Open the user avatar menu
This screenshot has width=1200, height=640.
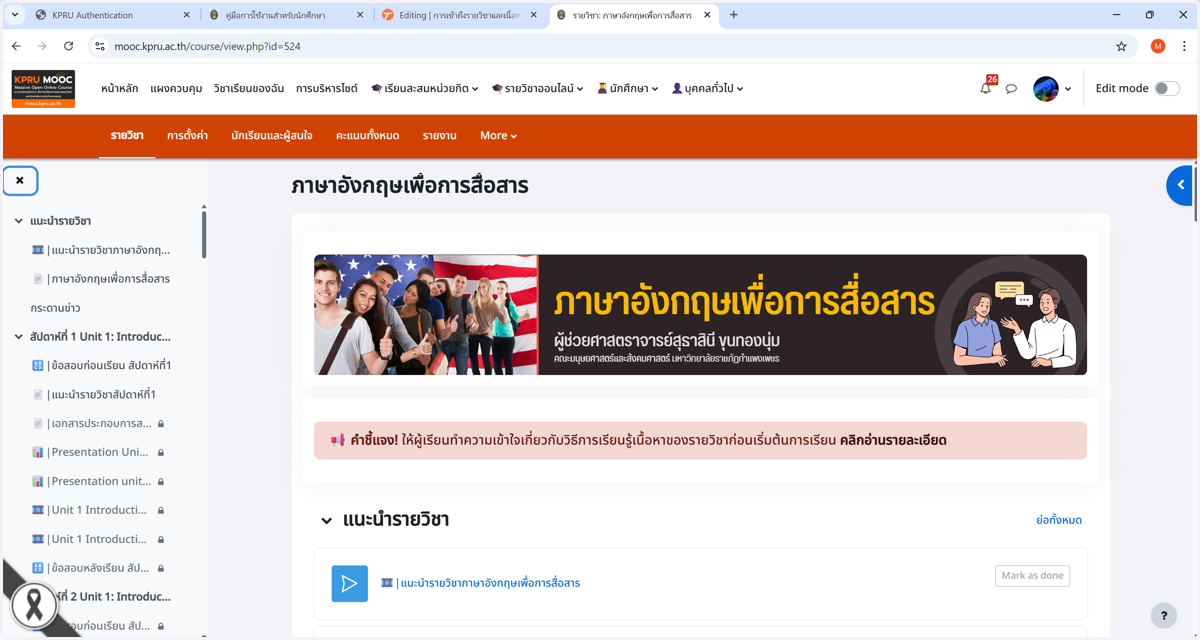click(1052, 89)
